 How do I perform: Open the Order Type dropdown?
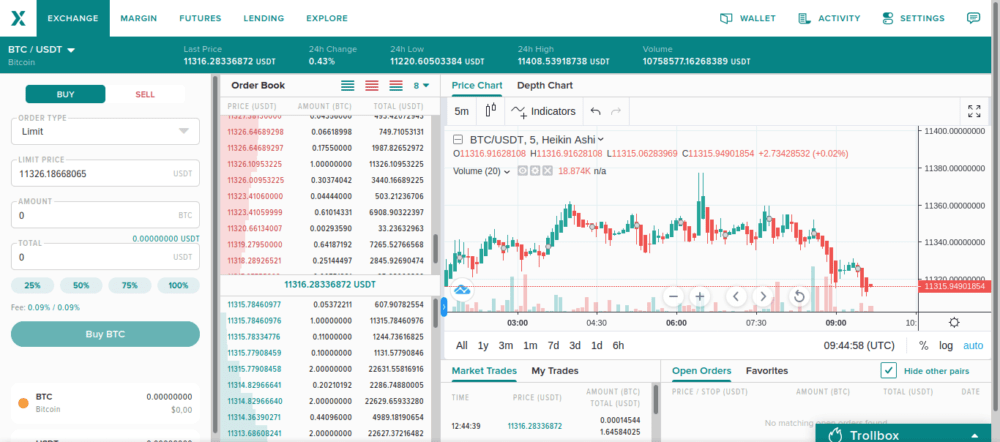(x=105, y=131)
